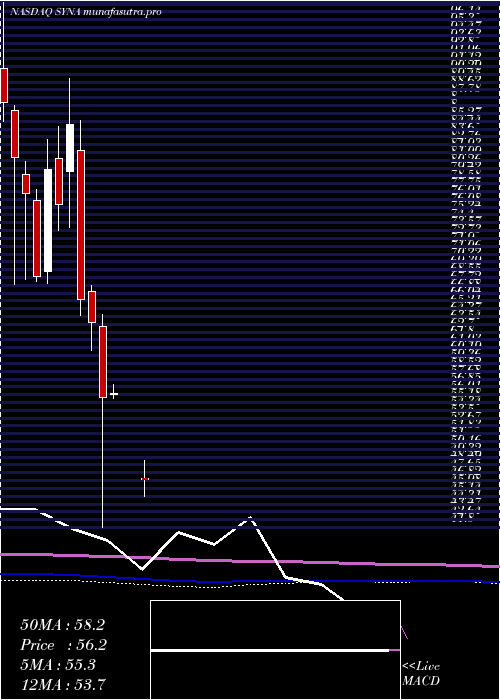Click the Price : 56.2 value
This screenshot has width=500, height=700.
coord(62,645)
